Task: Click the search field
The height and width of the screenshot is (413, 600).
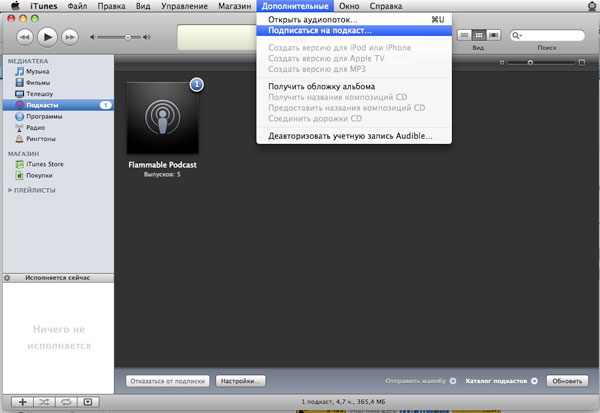Action: (547, 36)
